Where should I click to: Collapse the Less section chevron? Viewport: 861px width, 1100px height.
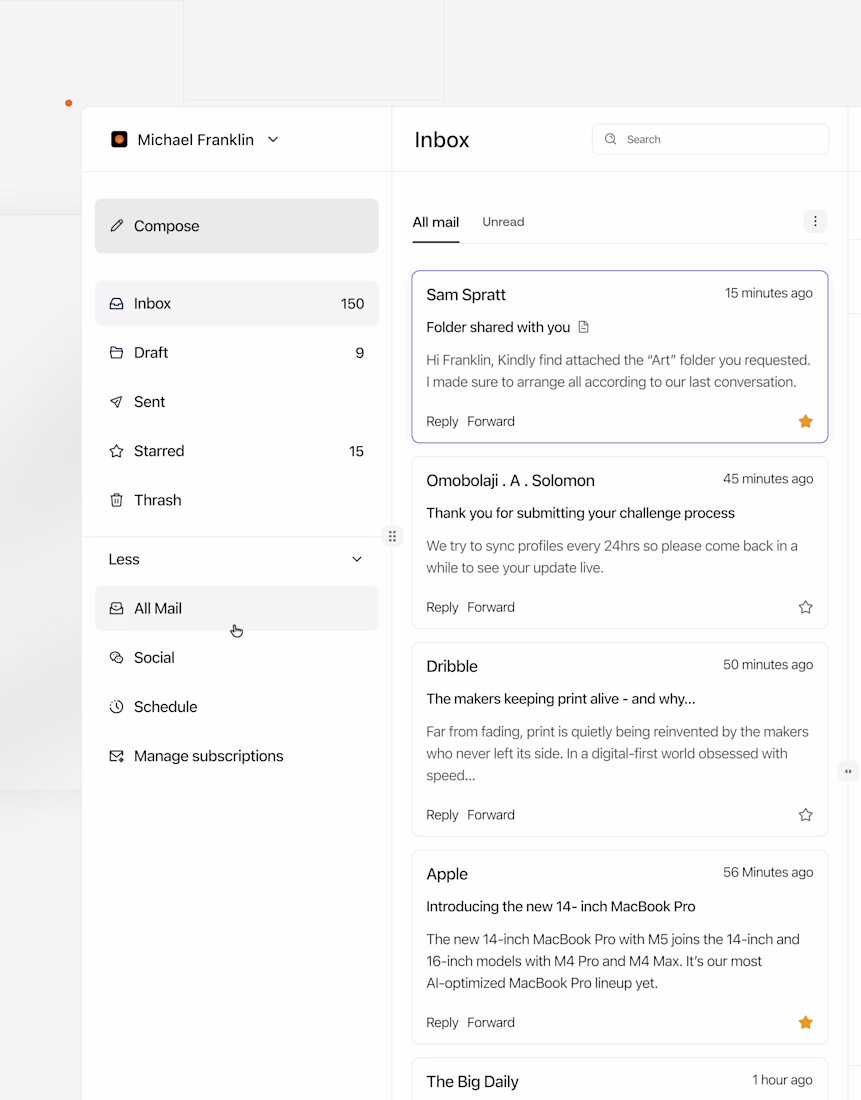point(357,559)
